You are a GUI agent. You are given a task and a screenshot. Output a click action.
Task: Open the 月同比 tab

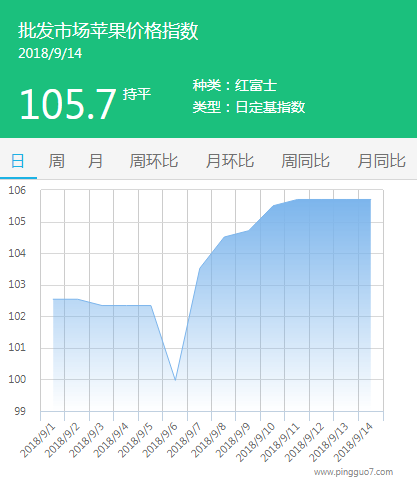(x=382, y=161)
